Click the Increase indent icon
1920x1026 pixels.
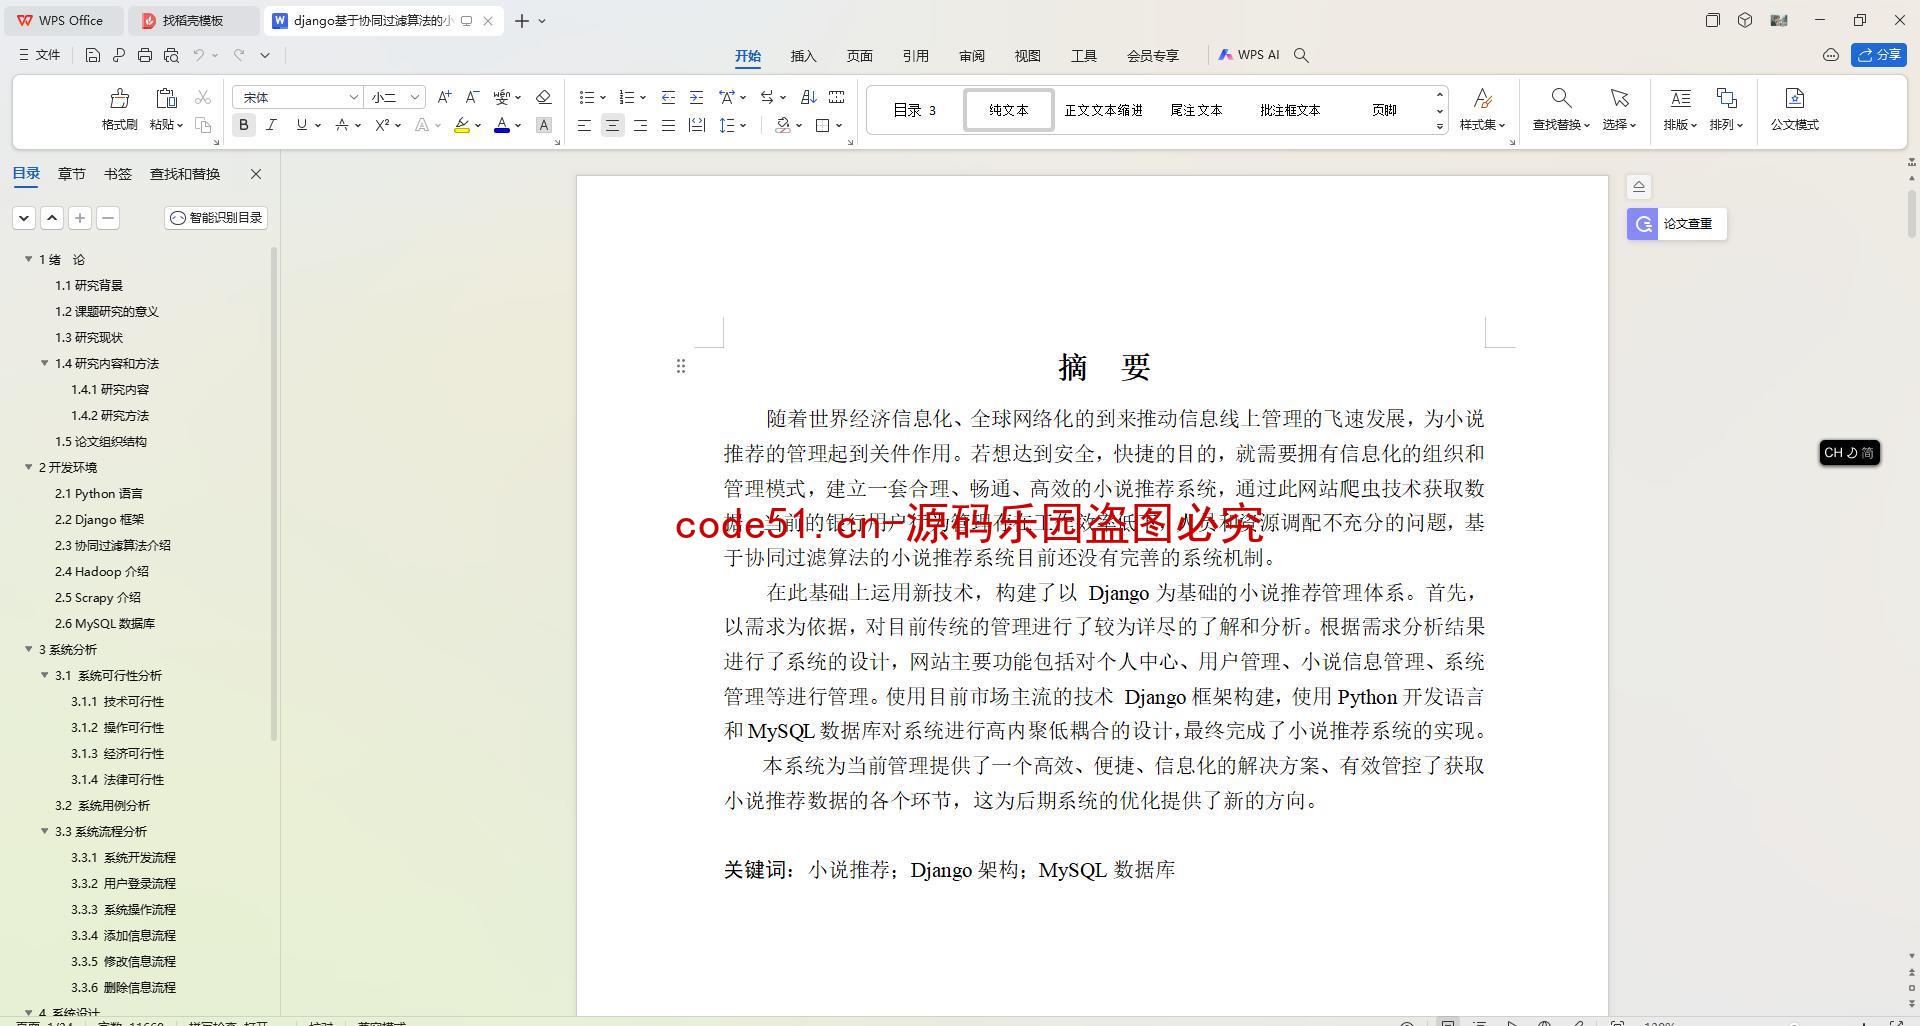pos(696,97)
